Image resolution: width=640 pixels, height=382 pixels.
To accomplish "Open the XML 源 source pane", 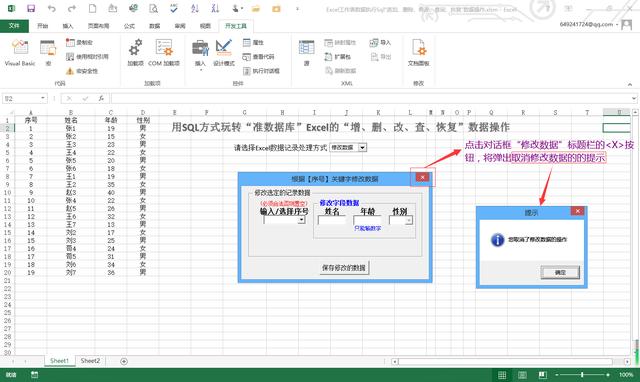I will [306, 52].
